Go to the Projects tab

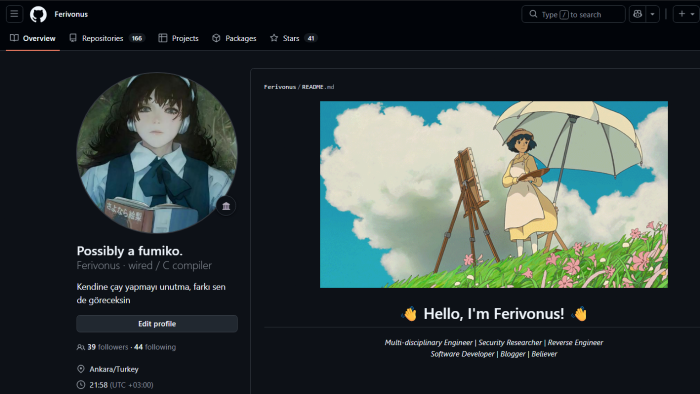click(179, 38)
